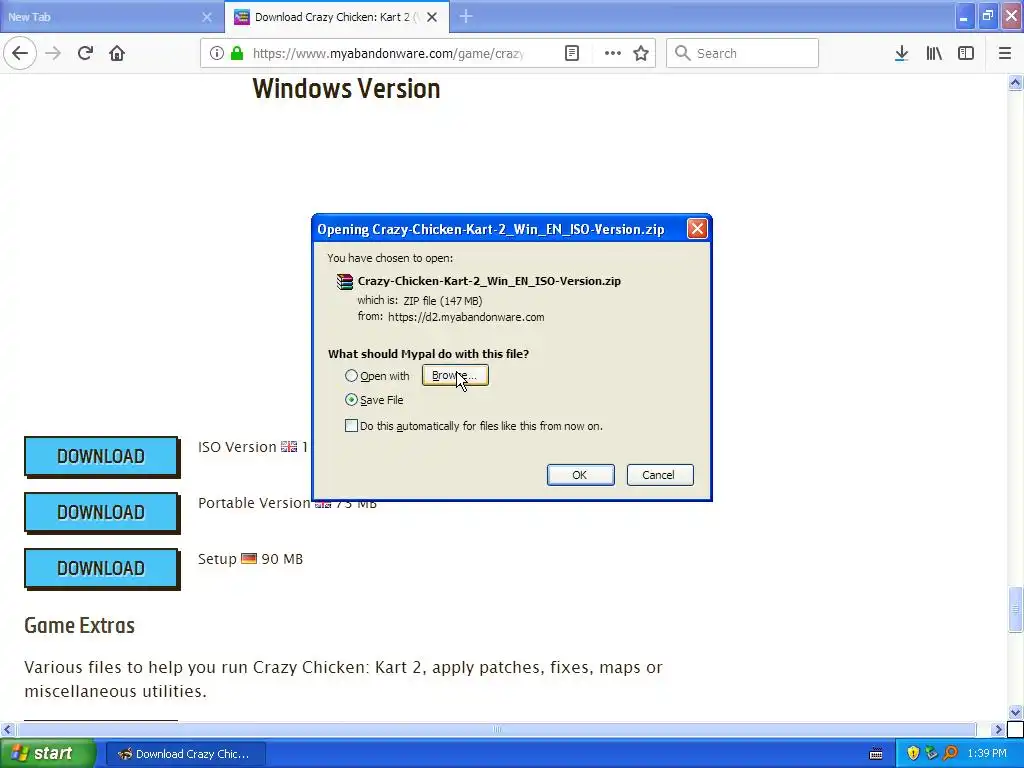Cancel the file download dialog

click(x=660, y=475)
